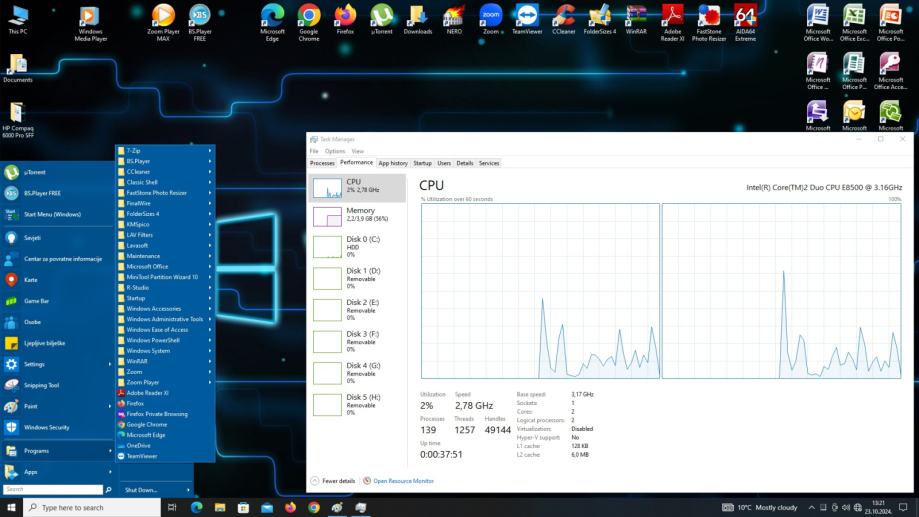
Task: Switch to the Services tab
Action: (489, 164)
